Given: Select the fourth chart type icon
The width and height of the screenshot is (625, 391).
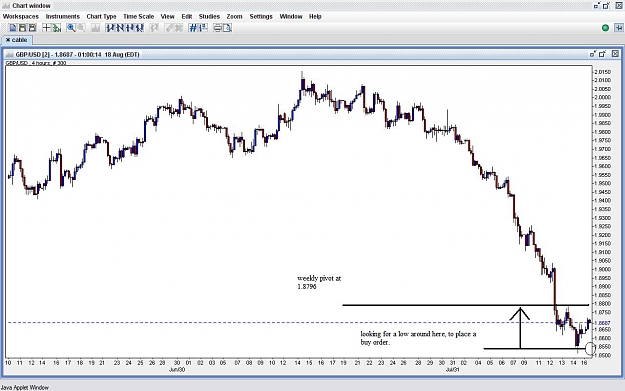Looking at the screenshot, I should 139,28.
